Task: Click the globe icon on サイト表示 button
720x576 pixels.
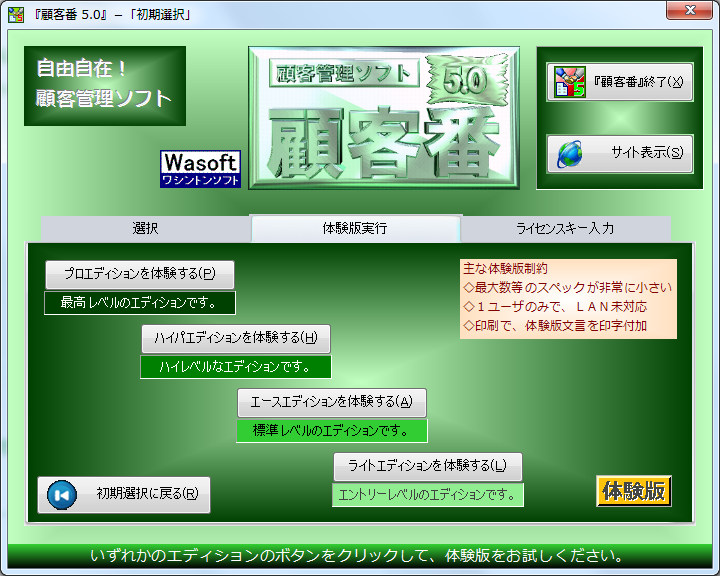Action: [569, 154]
